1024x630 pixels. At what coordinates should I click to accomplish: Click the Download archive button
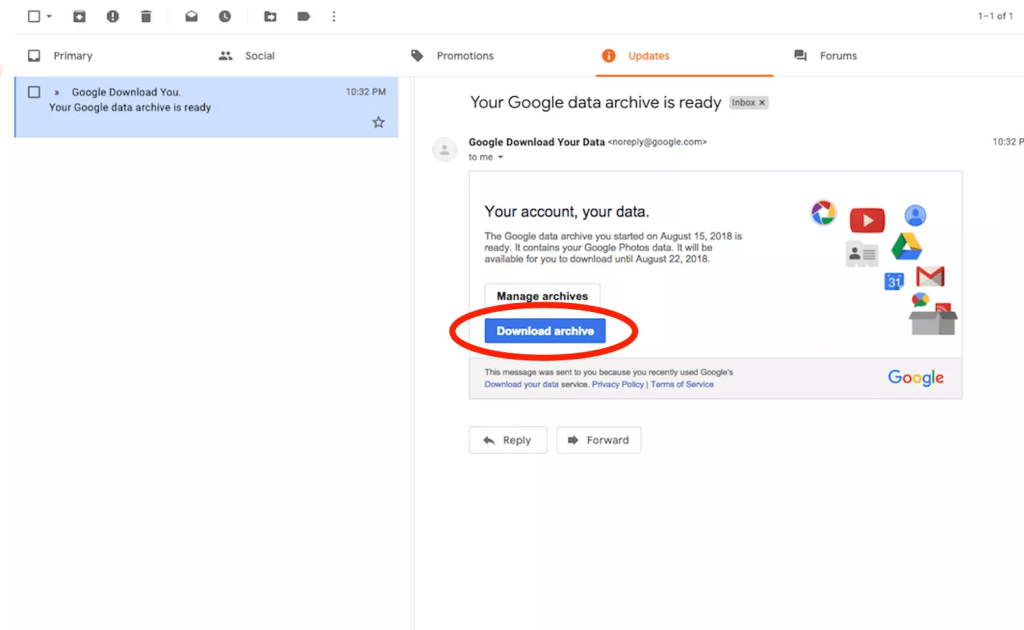pos(545,331)
